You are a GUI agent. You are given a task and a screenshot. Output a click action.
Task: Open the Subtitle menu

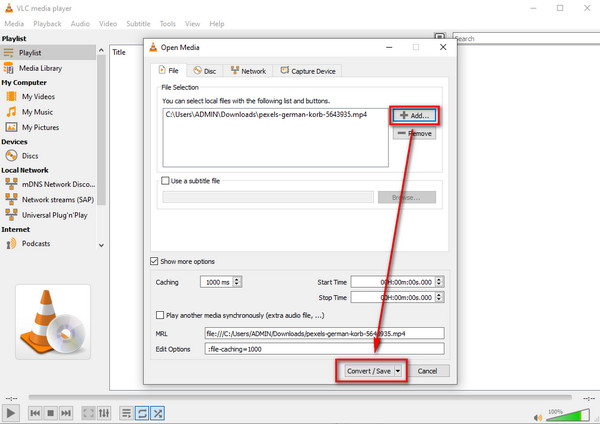point(138,24)
